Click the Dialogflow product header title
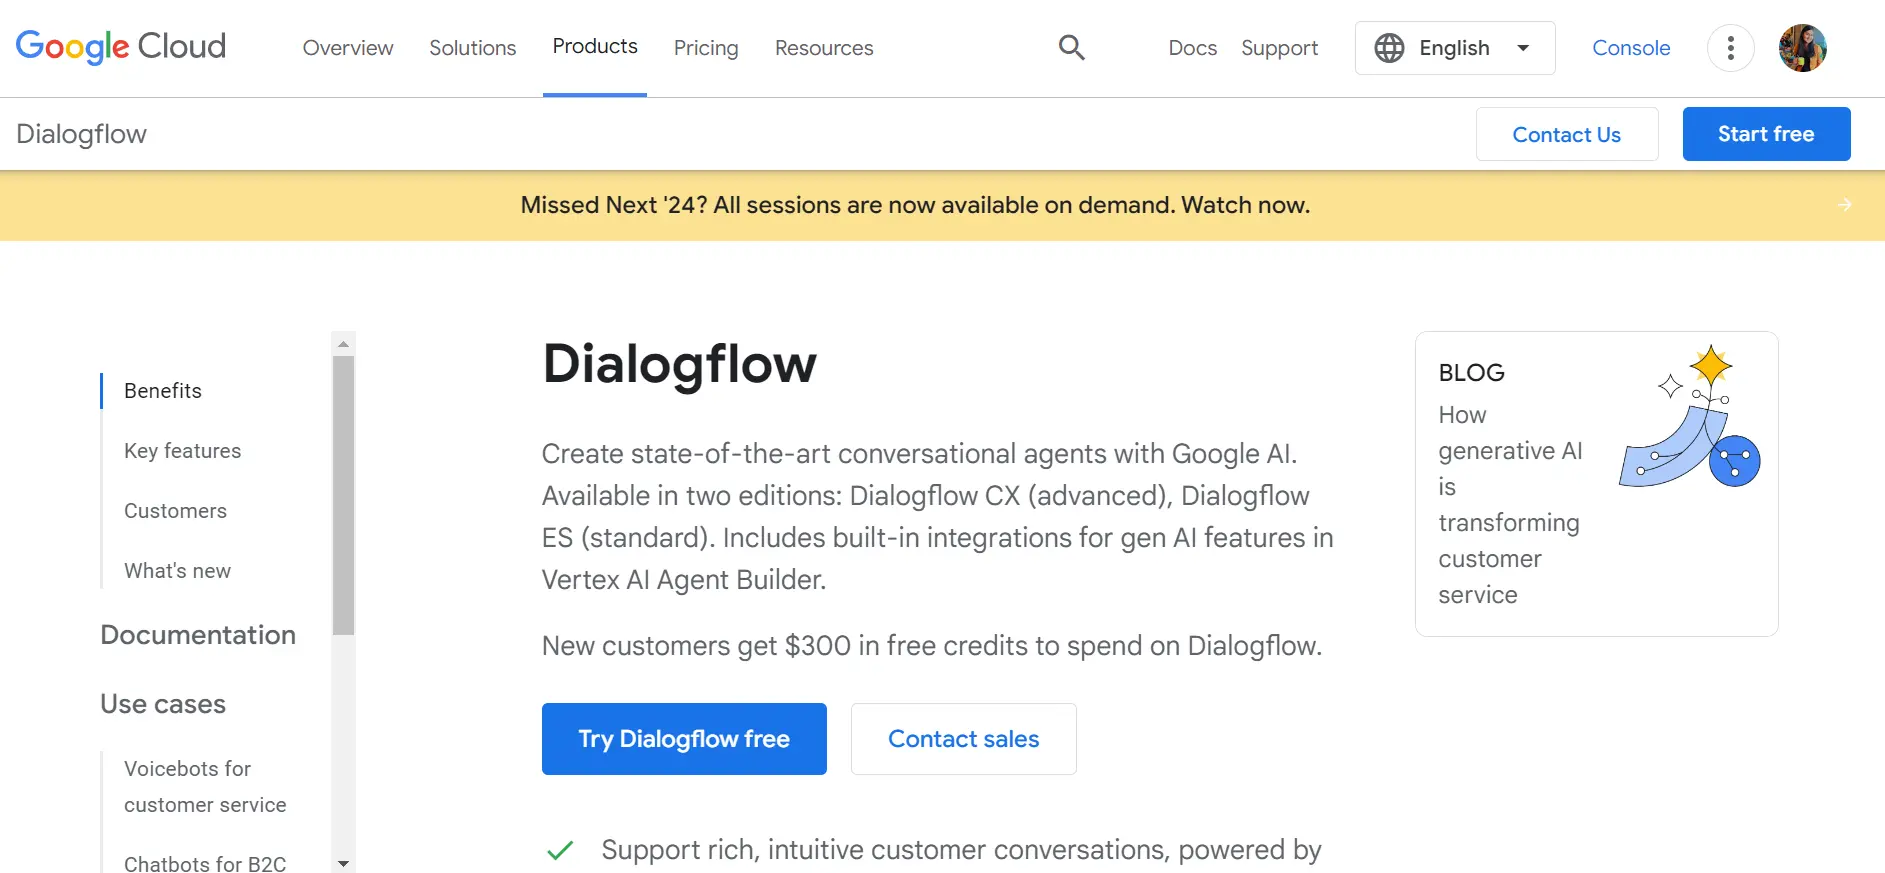 [82, 134]
